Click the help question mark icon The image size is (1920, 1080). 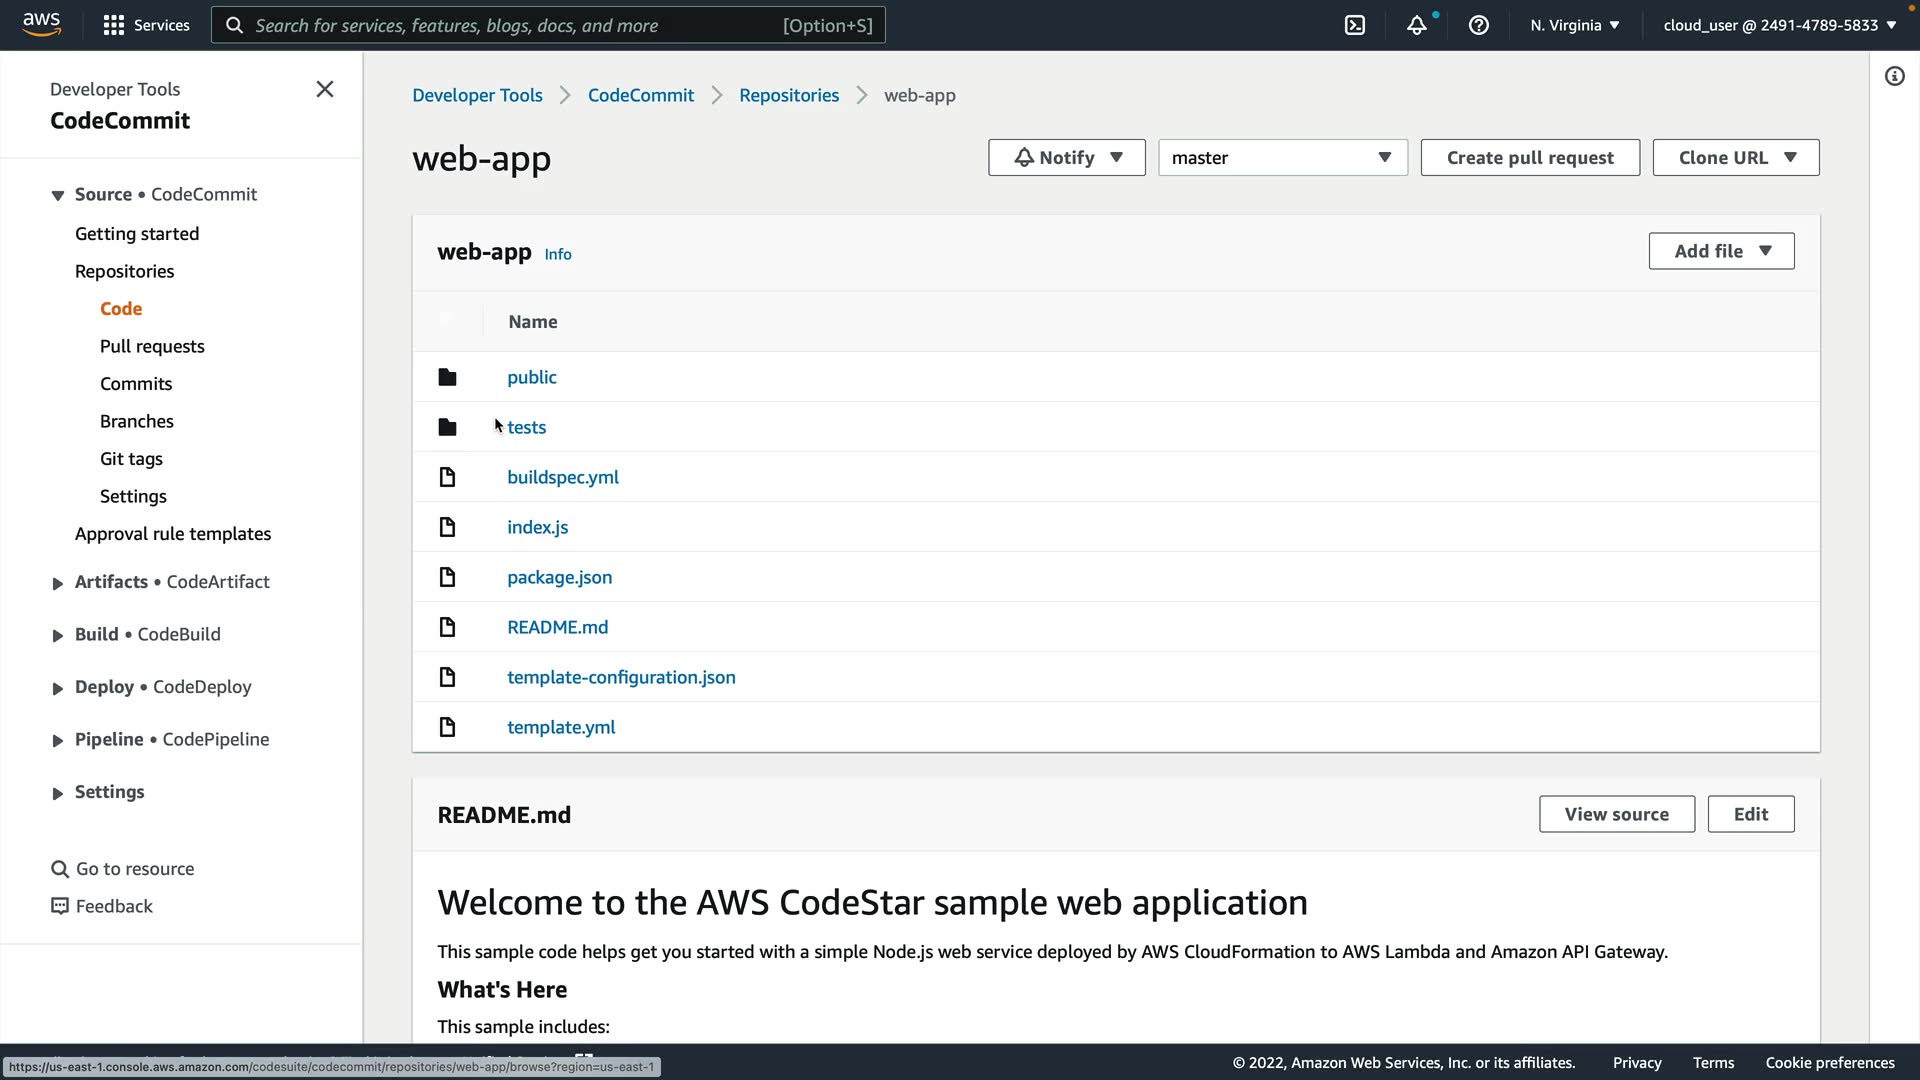pyautogui.click(x=1478, y=25)
